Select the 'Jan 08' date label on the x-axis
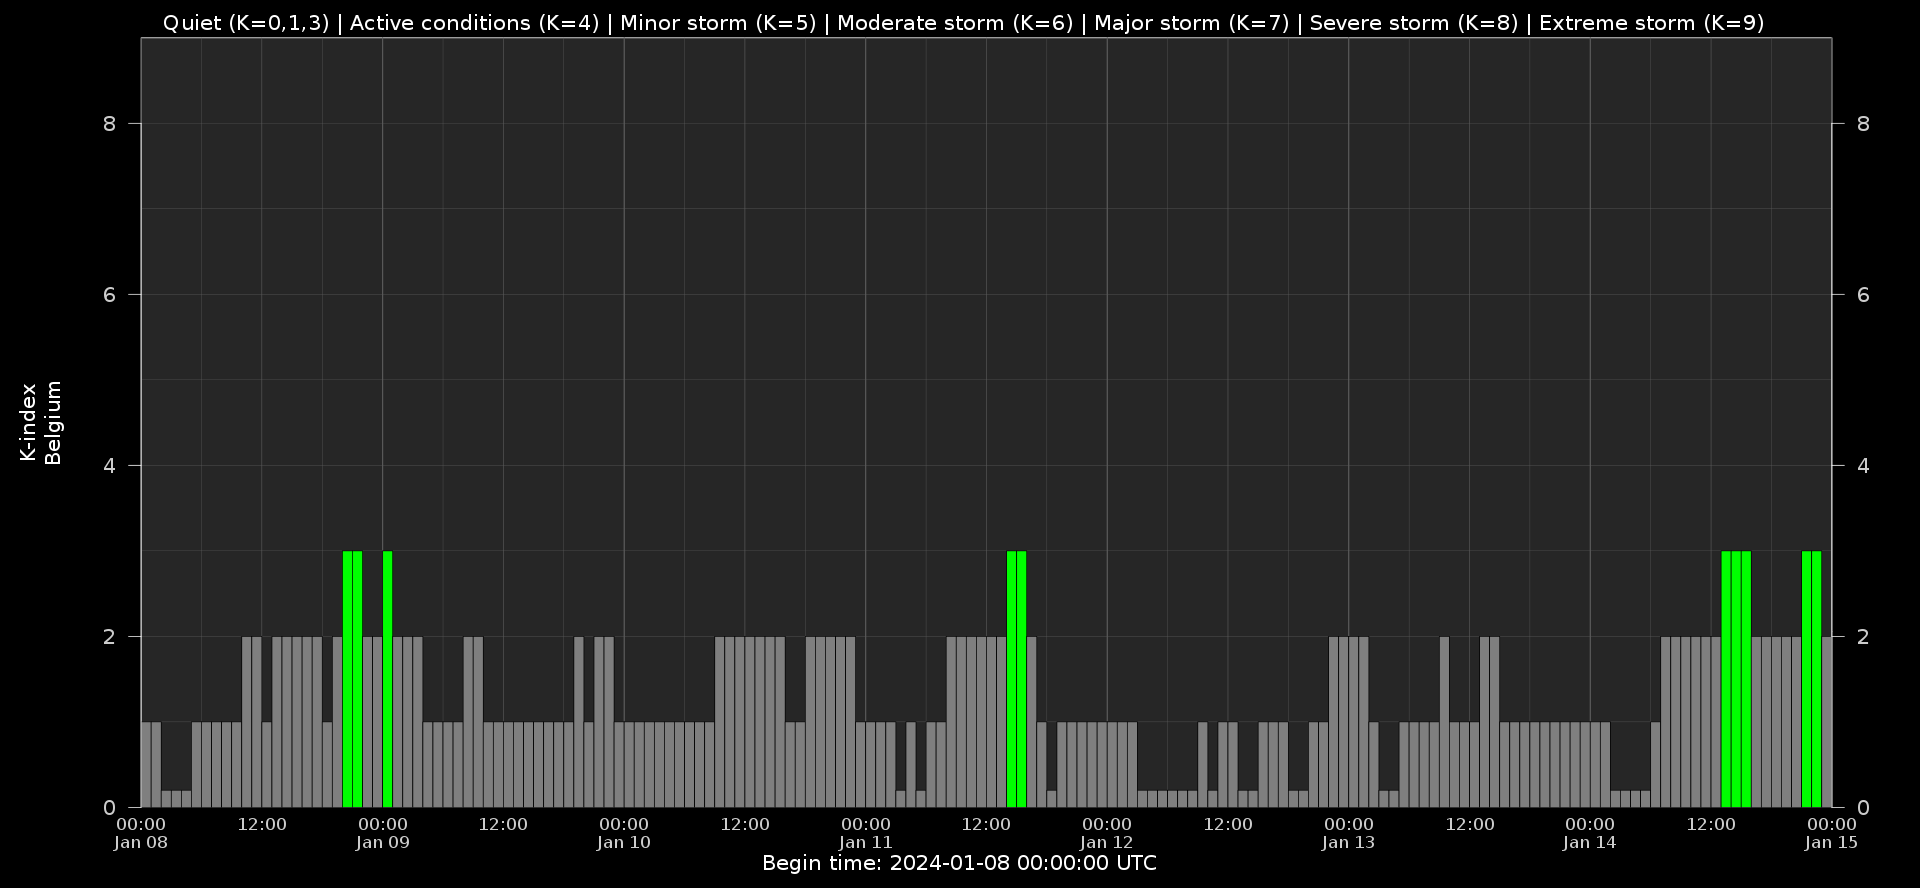 point(141,842)
